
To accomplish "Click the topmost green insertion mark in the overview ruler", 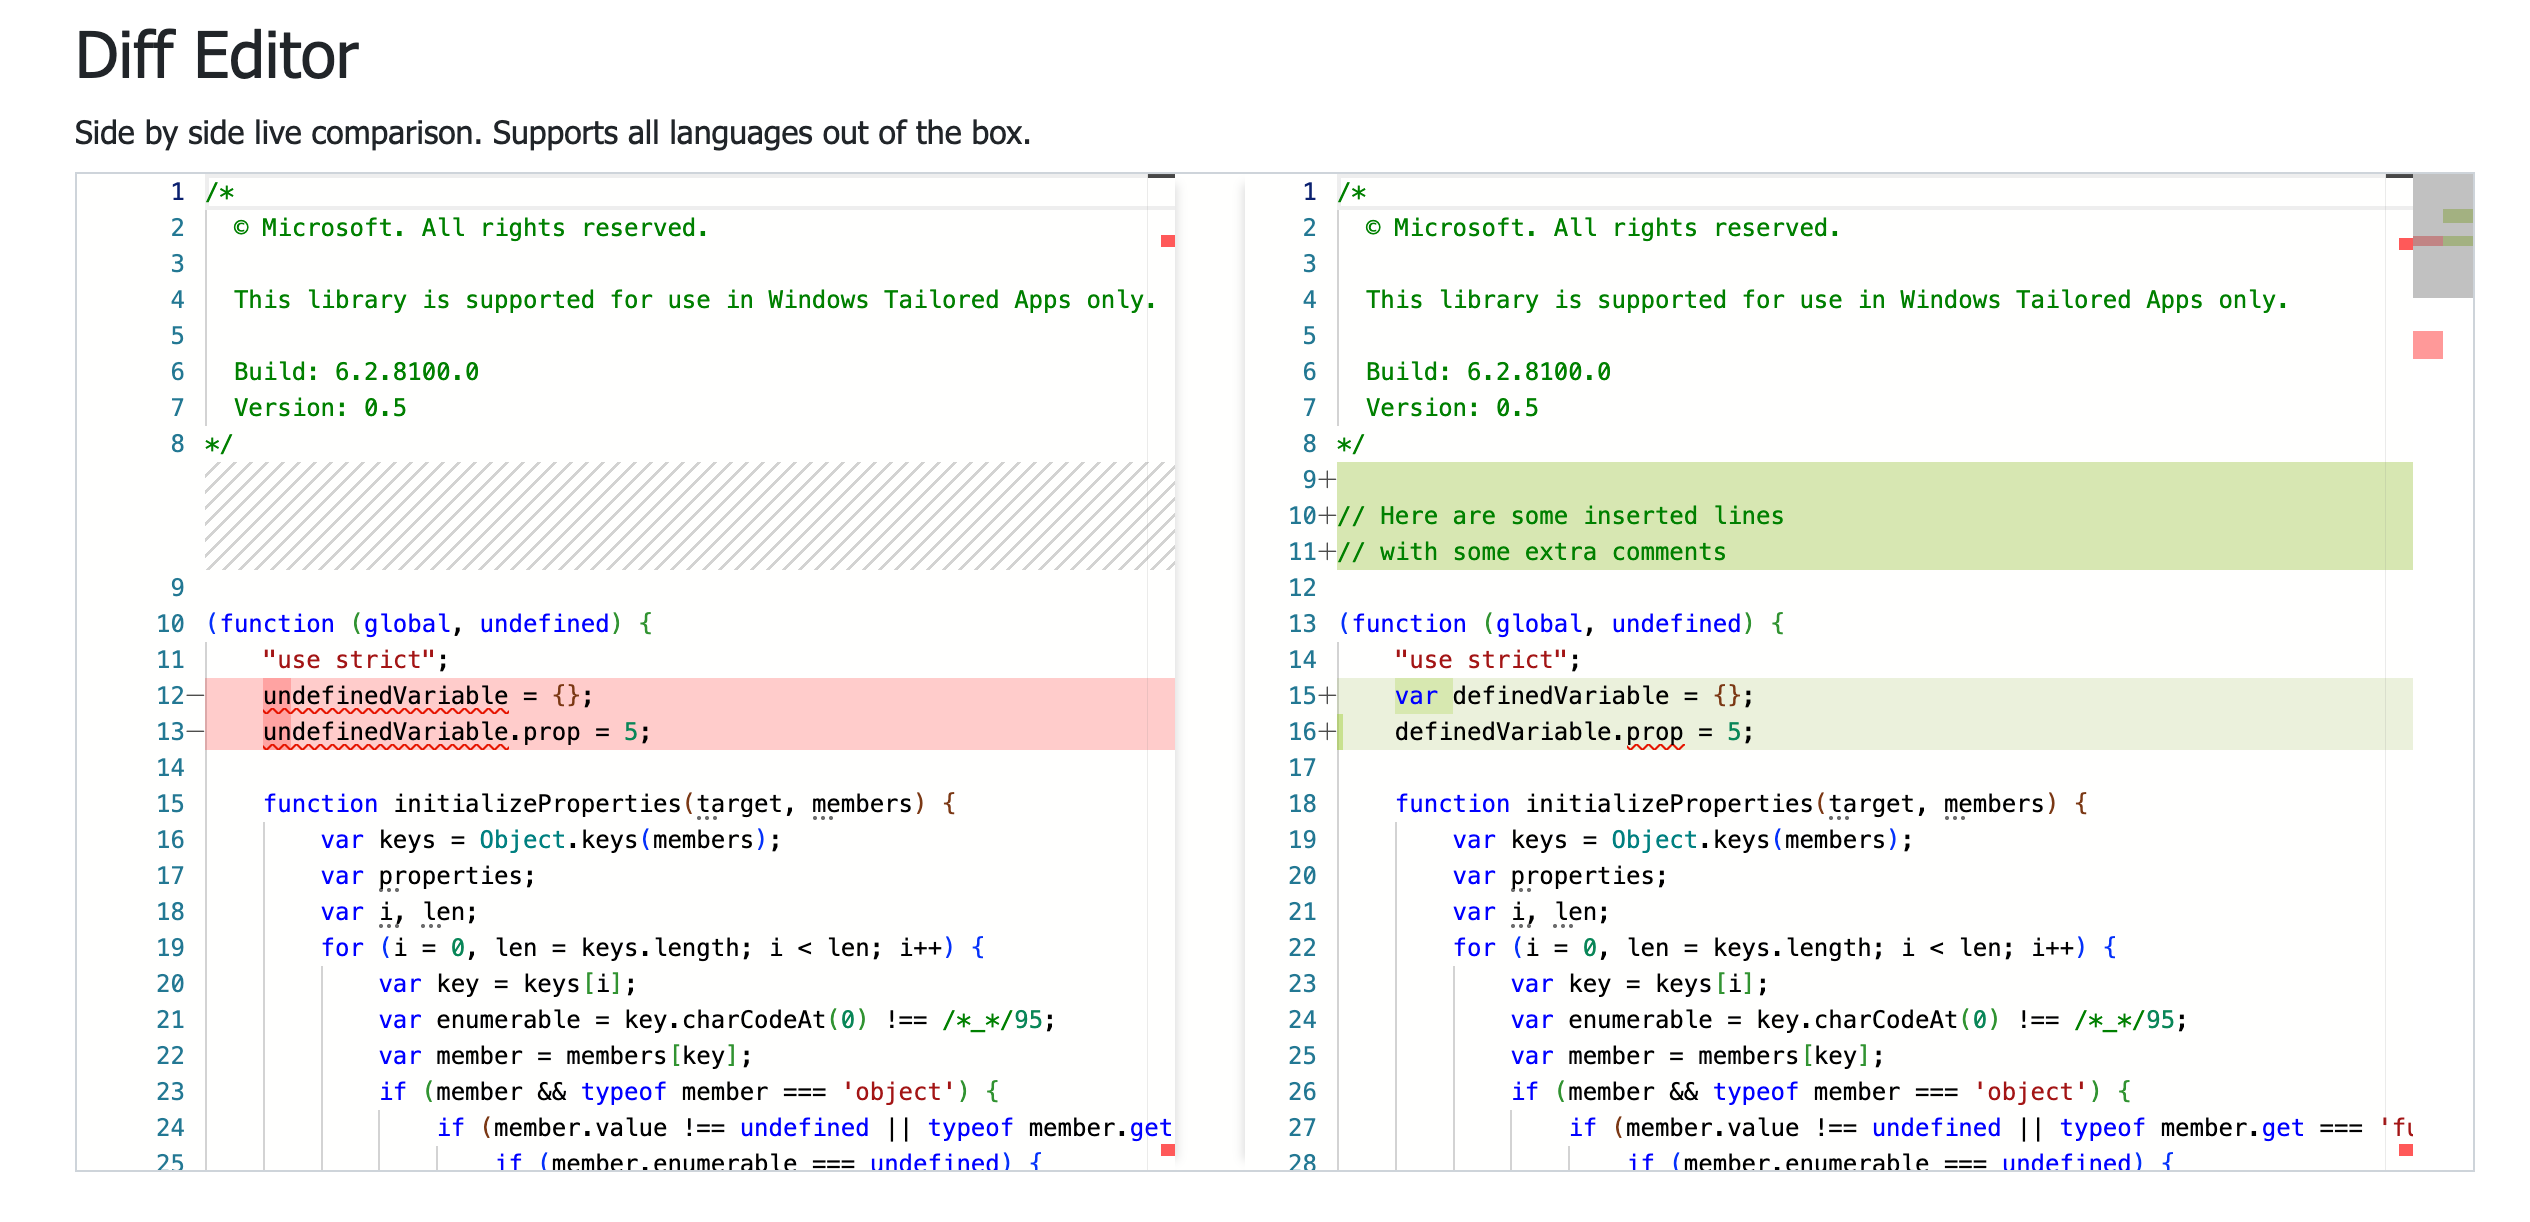I will click(2457, 216).
